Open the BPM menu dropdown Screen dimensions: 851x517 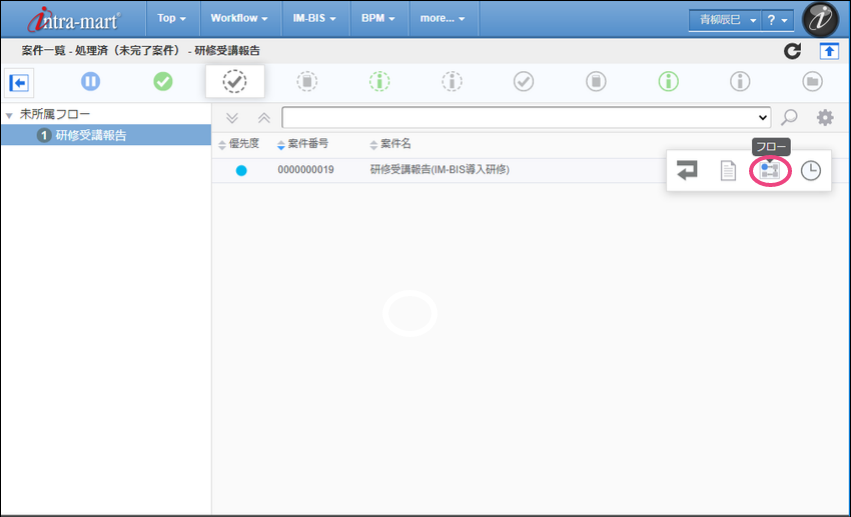click(378, 18)
